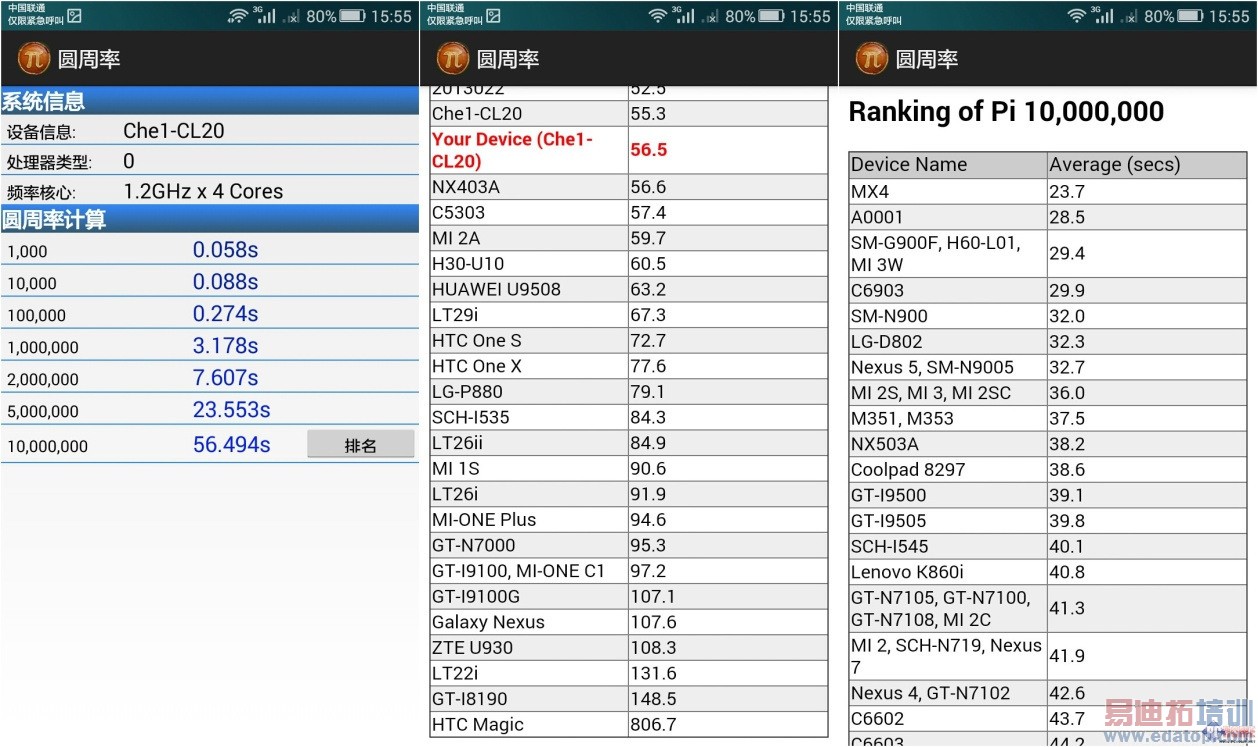
Task: Select the NX403A ranking row
Action: pos(629,187)
